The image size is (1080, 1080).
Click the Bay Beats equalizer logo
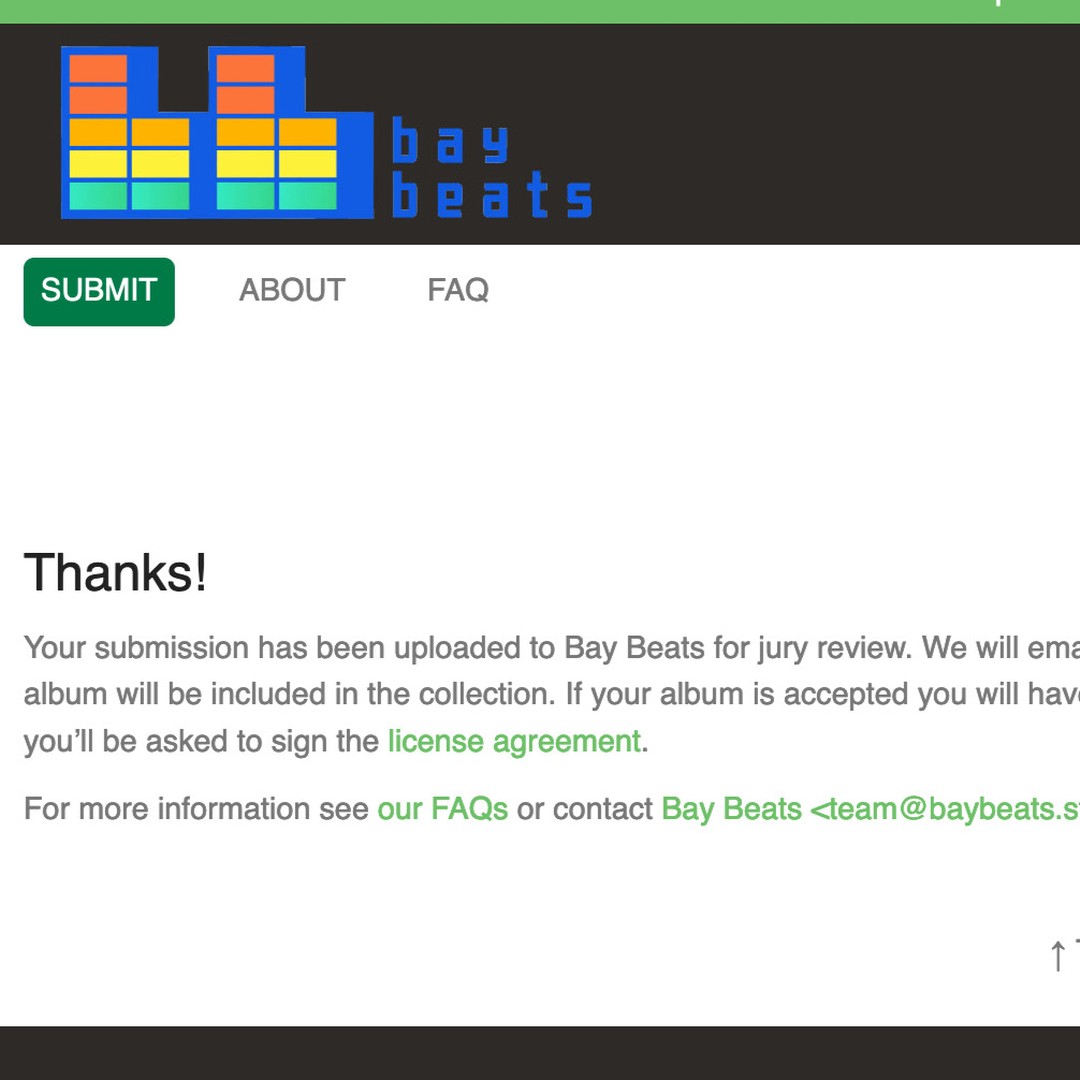pyautogui.click(x=217, y=133)
